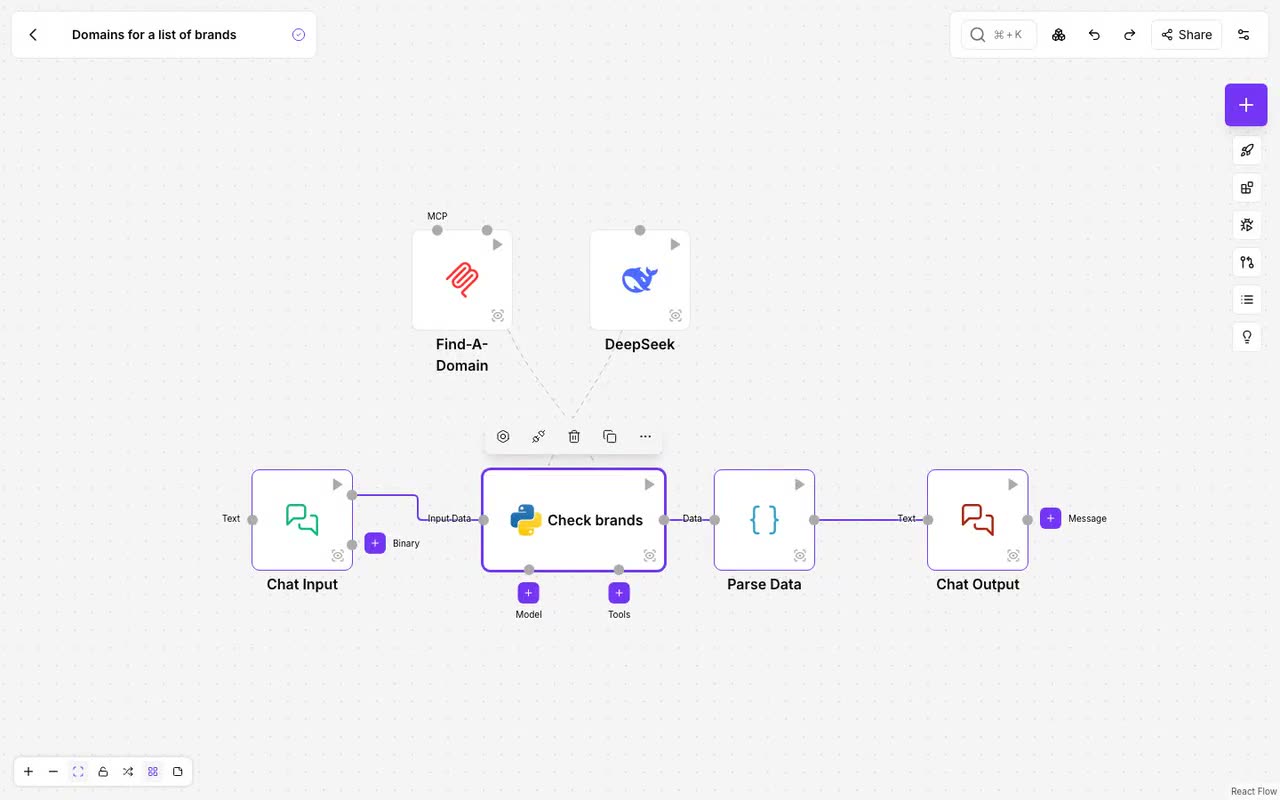Open the list icon in the right sidebar
Viewport: 1280px width, 800px height.
1247,300
